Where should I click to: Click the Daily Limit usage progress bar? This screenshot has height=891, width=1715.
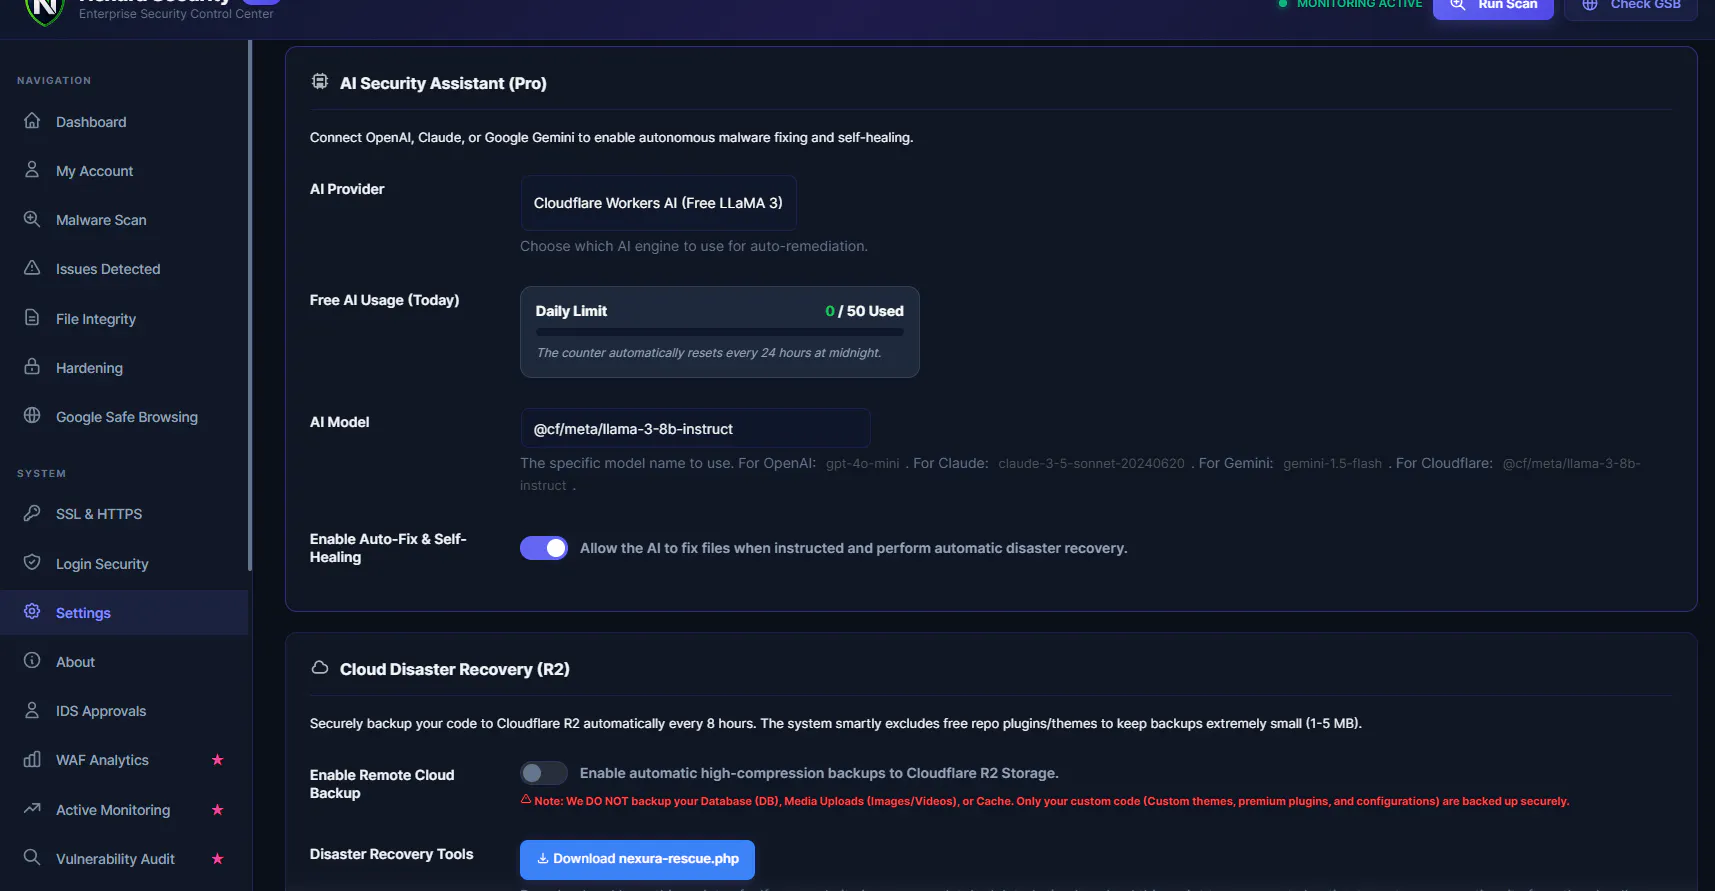719,332
